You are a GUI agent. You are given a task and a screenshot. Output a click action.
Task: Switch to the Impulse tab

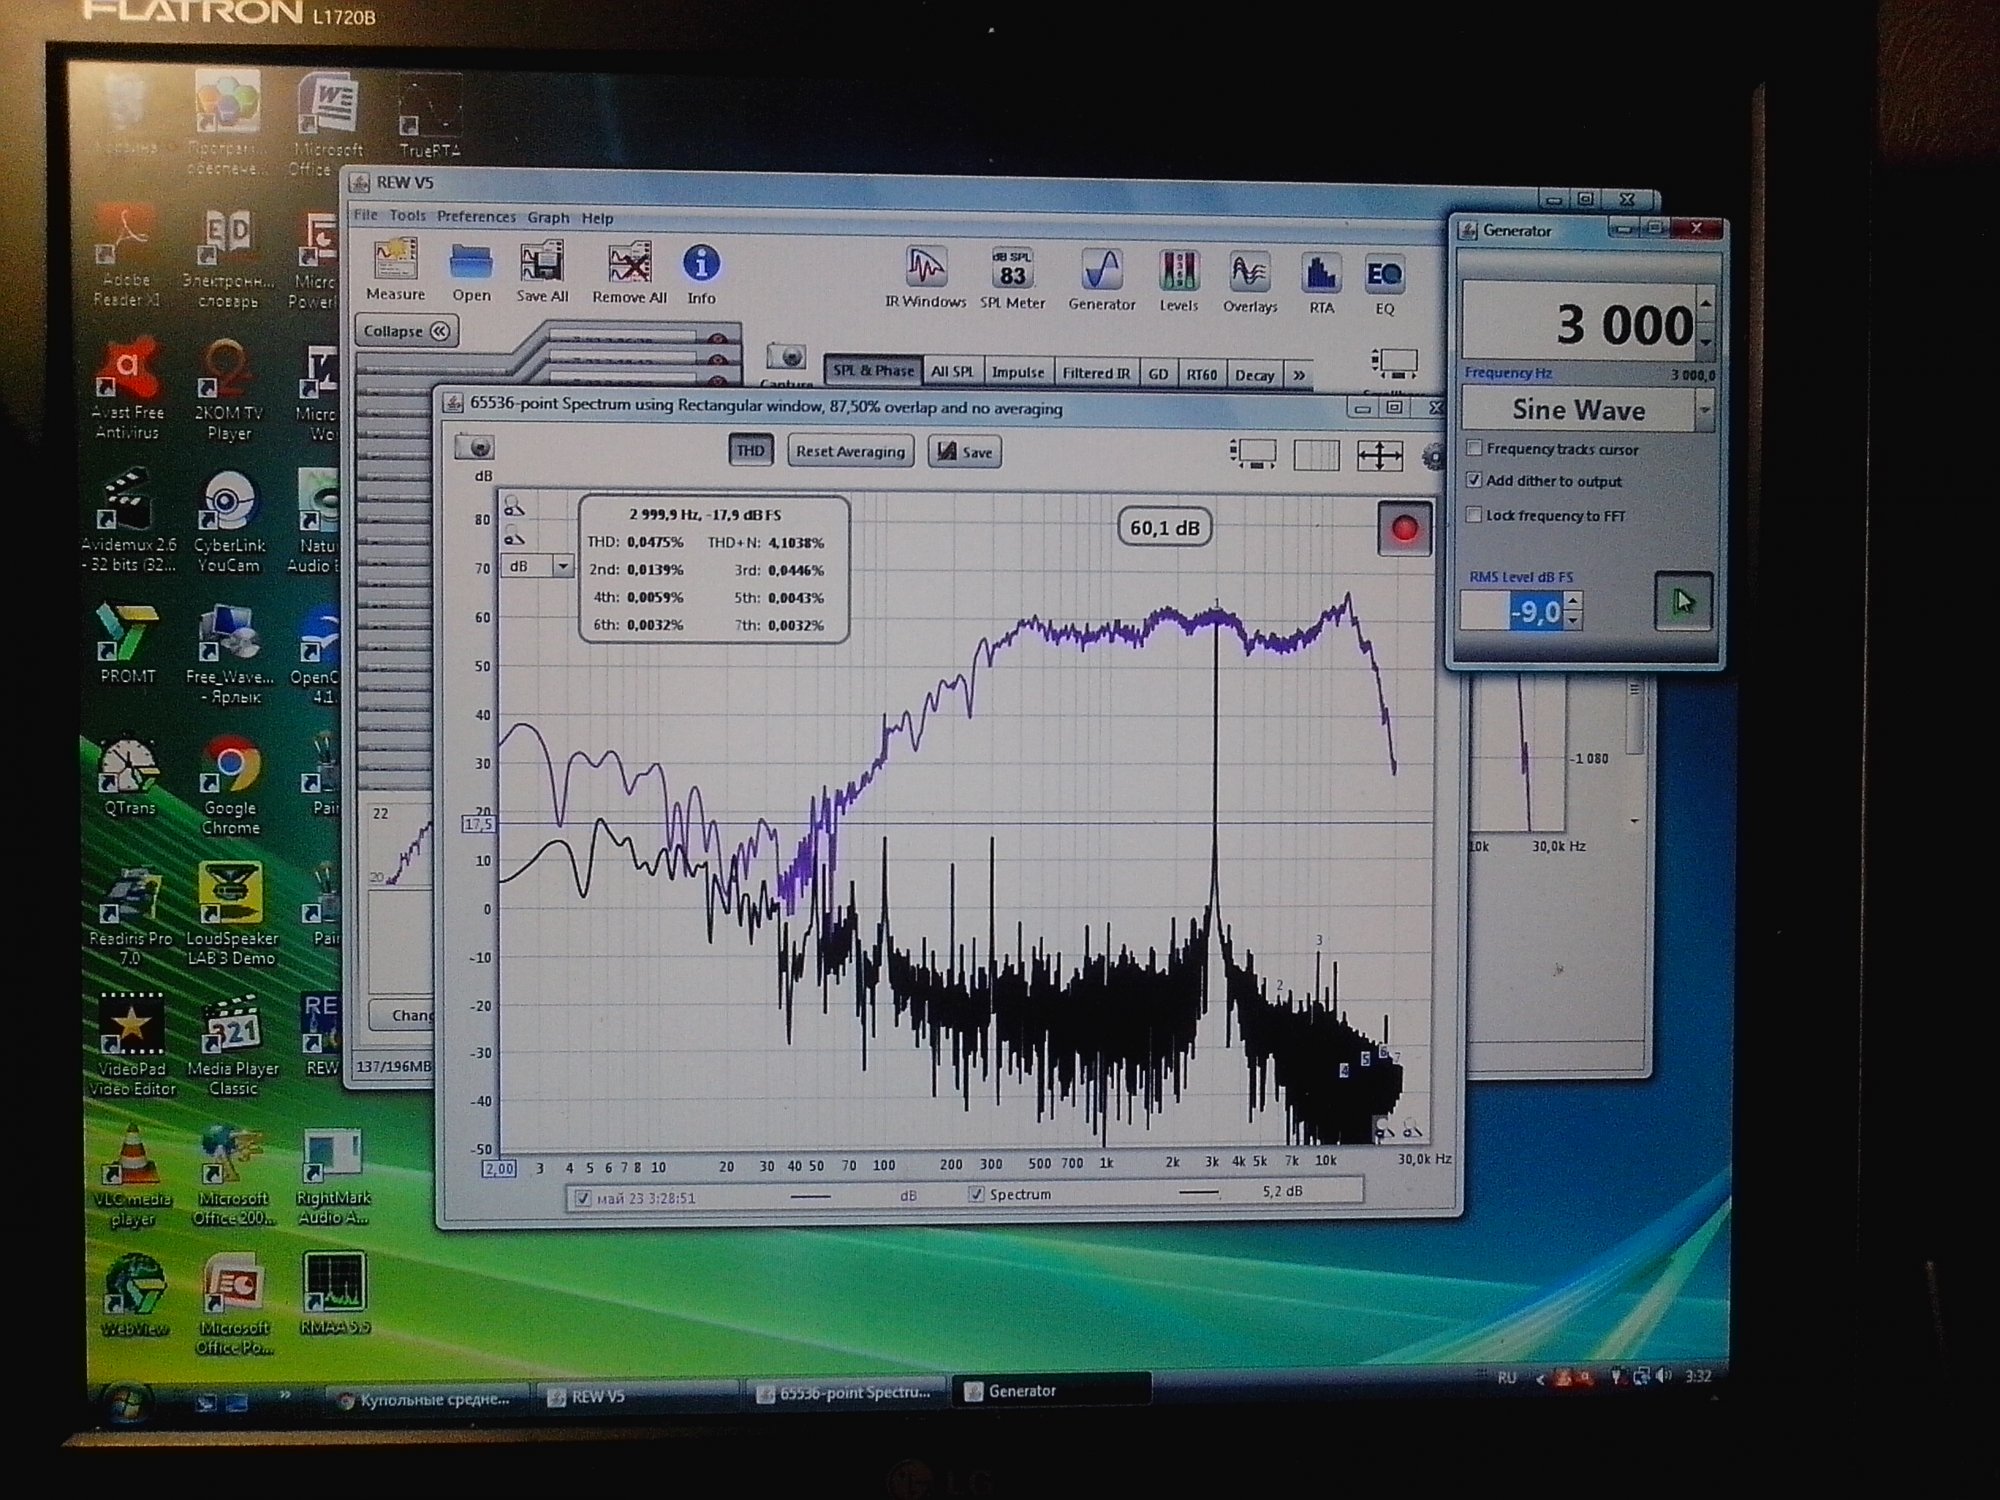coord(1017,373)
